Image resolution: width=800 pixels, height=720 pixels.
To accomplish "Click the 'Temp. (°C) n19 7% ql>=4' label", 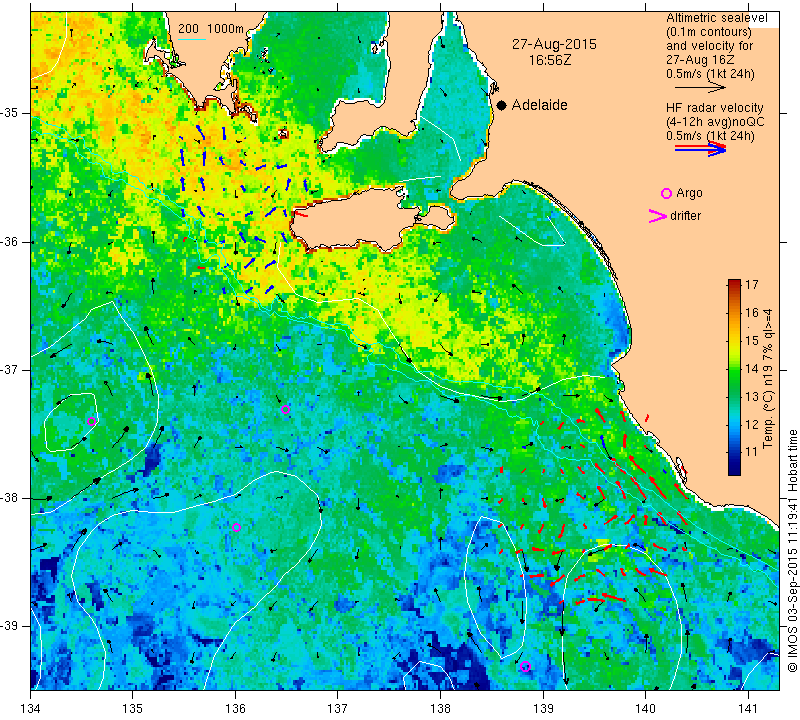I will (768, 379).
